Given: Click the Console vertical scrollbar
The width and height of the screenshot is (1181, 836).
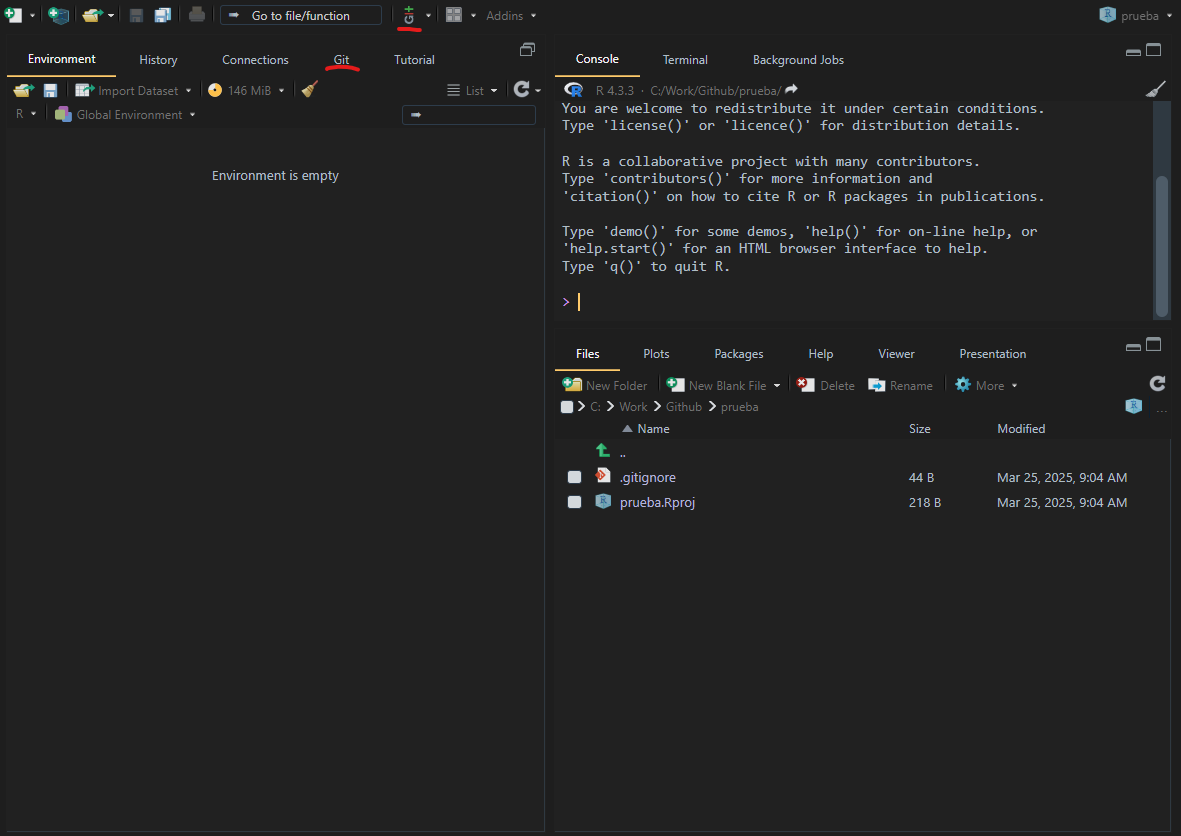Looking at the screenshot, I should pos(1162,246).
